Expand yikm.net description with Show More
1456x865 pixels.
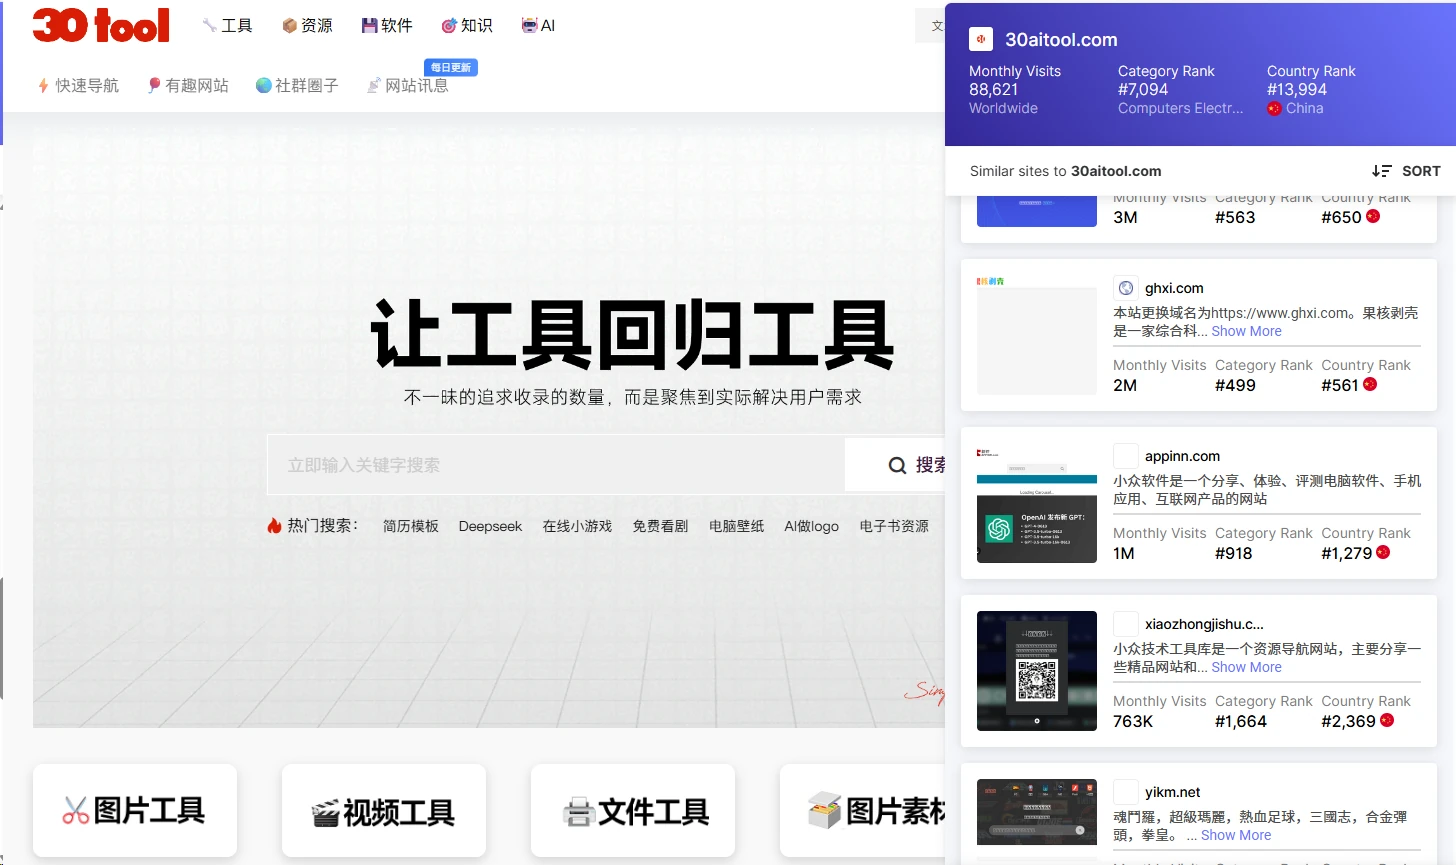tap(1236, 835)
